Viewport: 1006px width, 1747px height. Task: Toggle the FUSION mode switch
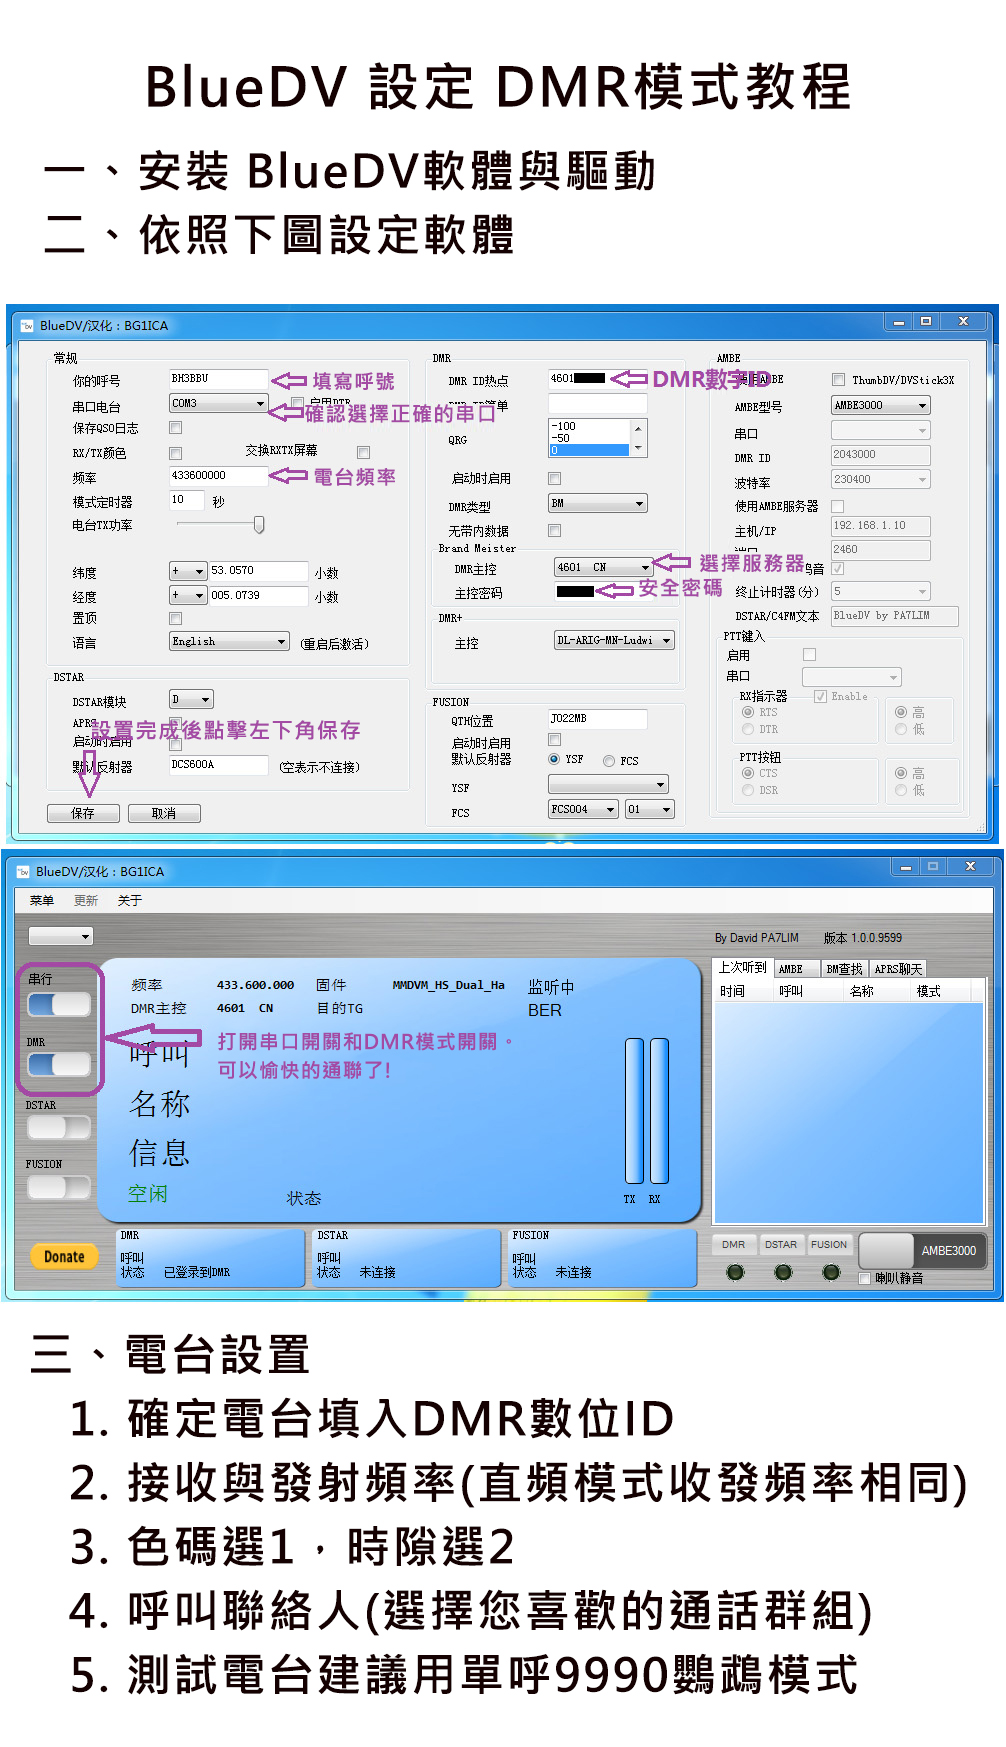click(x=59, y=1187)
